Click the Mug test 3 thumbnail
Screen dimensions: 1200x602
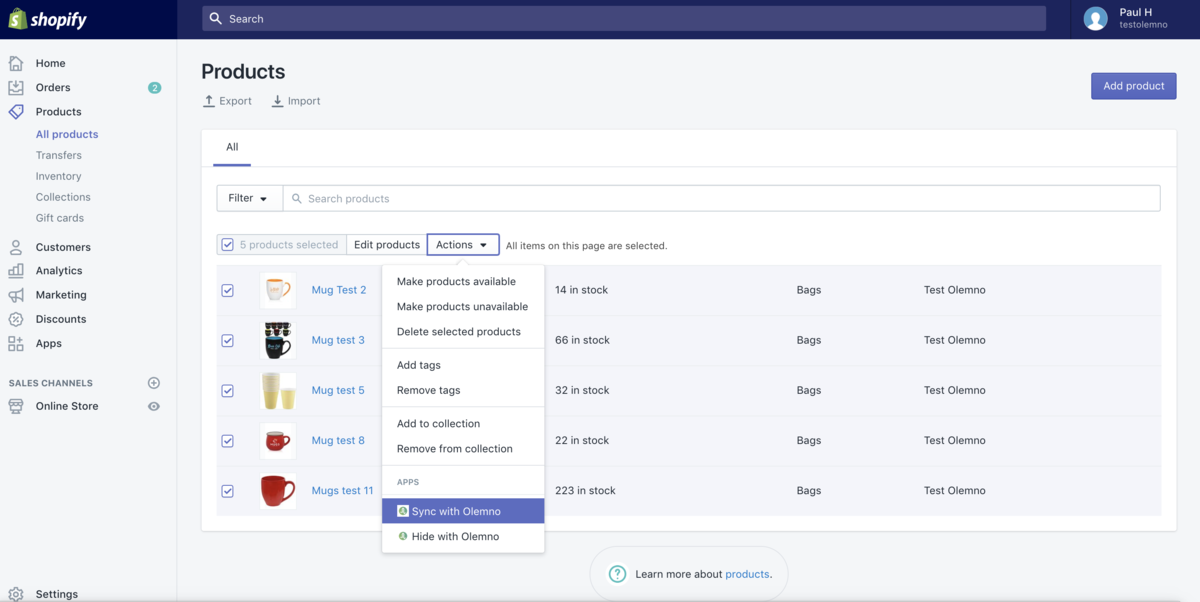(x=278, y=340)
